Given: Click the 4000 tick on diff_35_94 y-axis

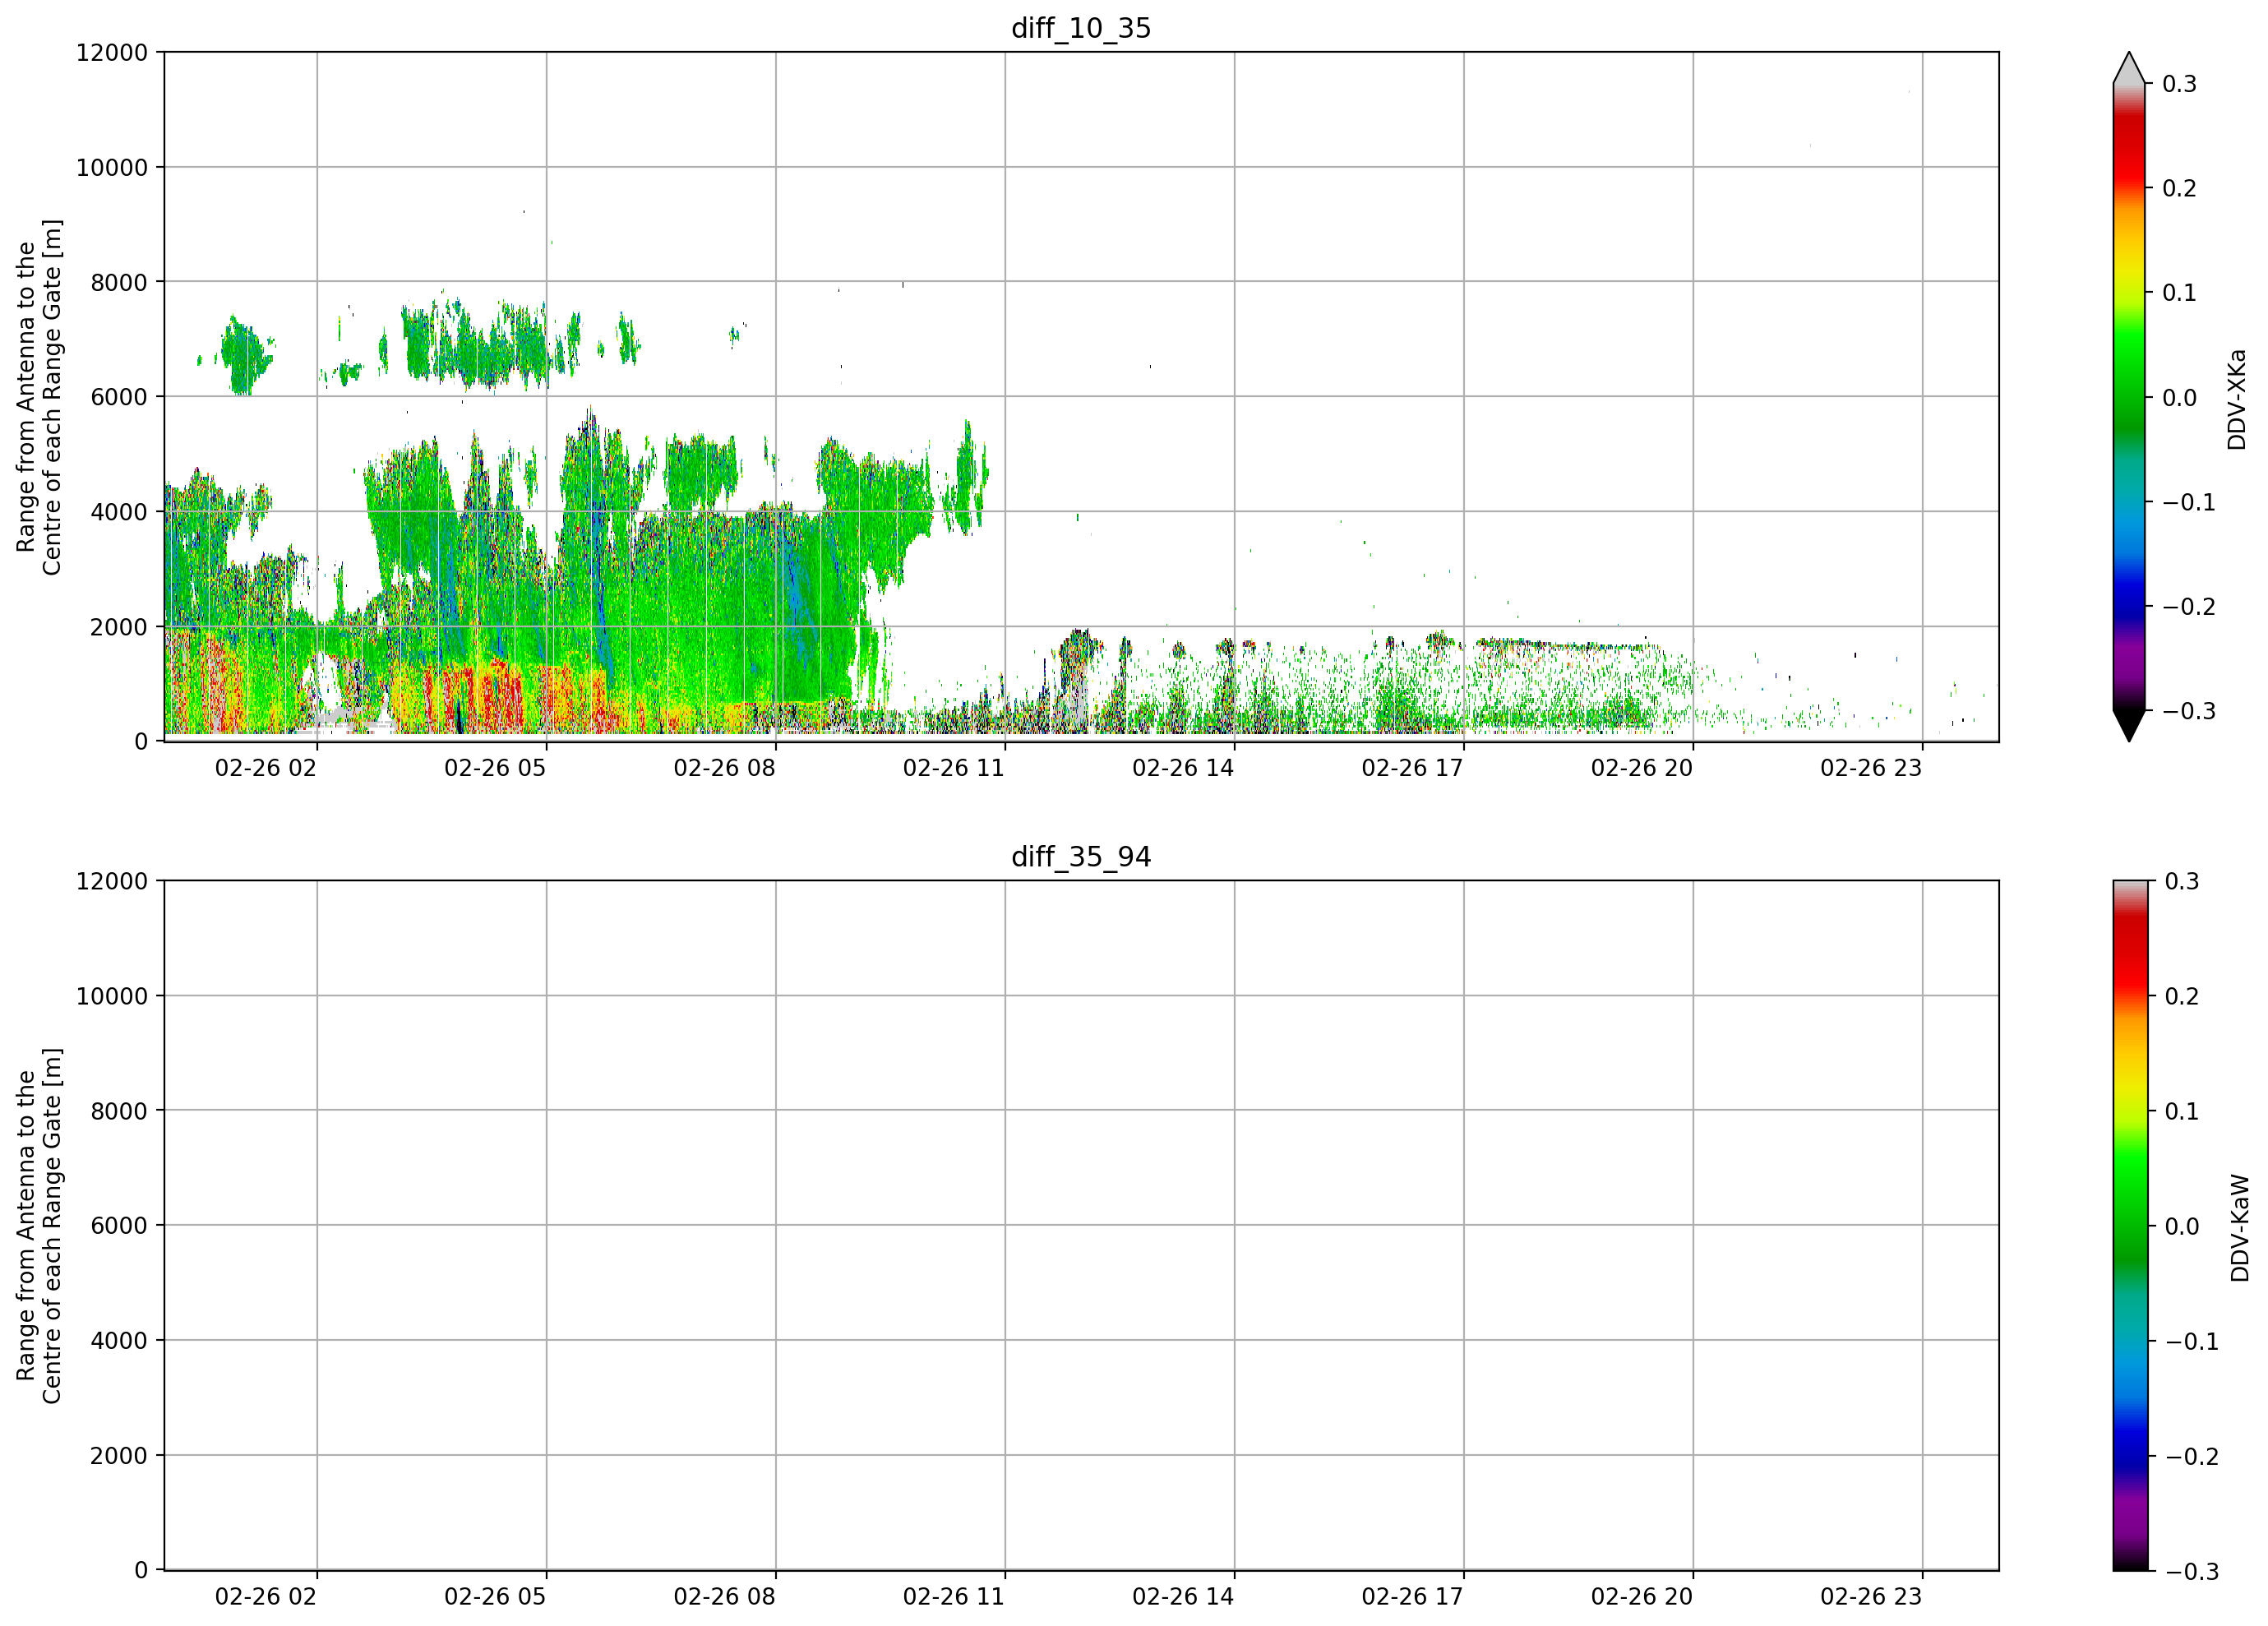Looking at the screenshot, I should [x=119, y=1340].
